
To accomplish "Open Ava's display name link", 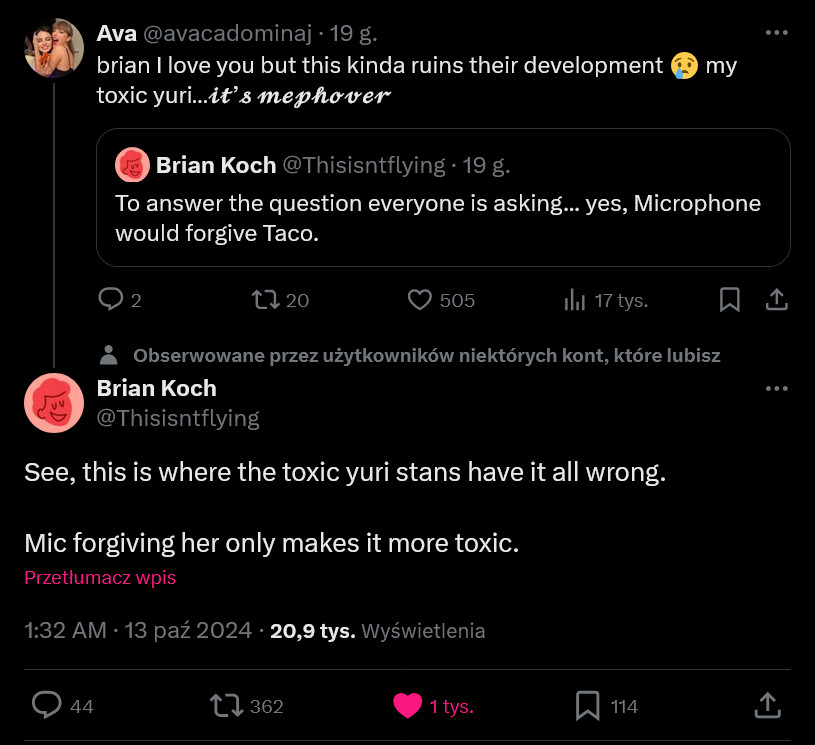I will [x=117, y=33].
